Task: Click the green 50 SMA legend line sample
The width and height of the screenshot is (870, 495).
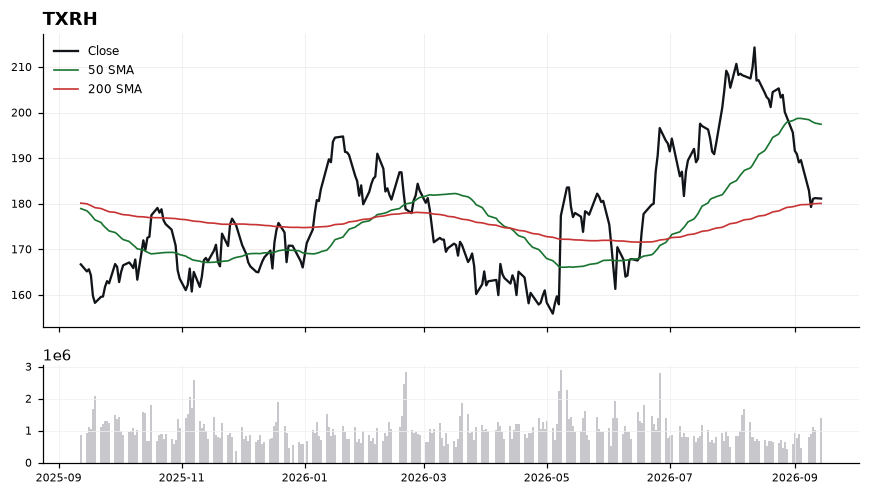Action: coord(66,70)
